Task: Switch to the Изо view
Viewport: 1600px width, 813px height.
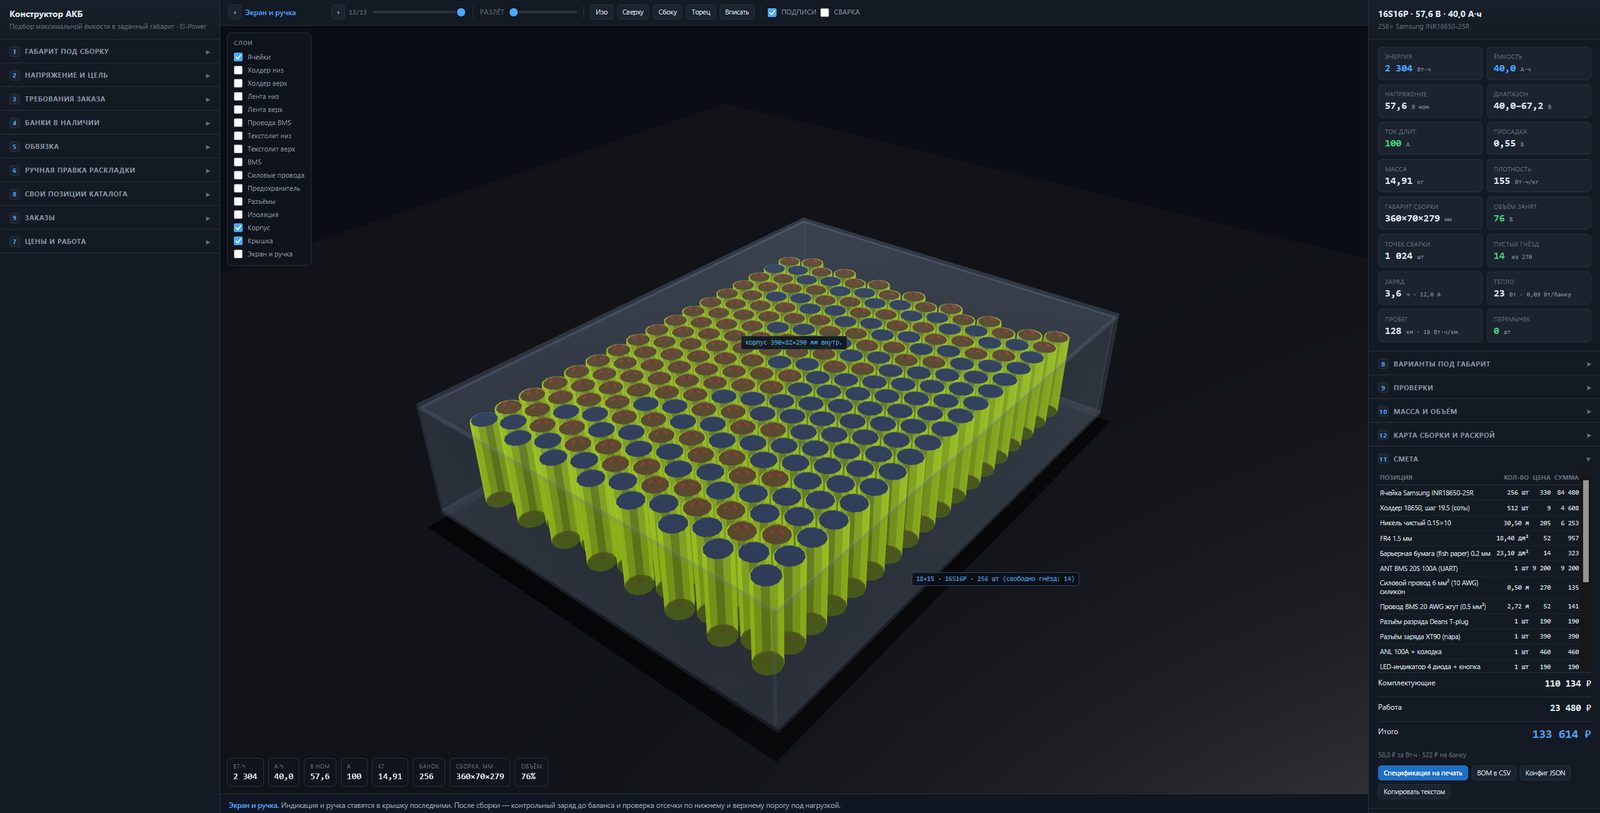Action: click(x=601, y=12)
